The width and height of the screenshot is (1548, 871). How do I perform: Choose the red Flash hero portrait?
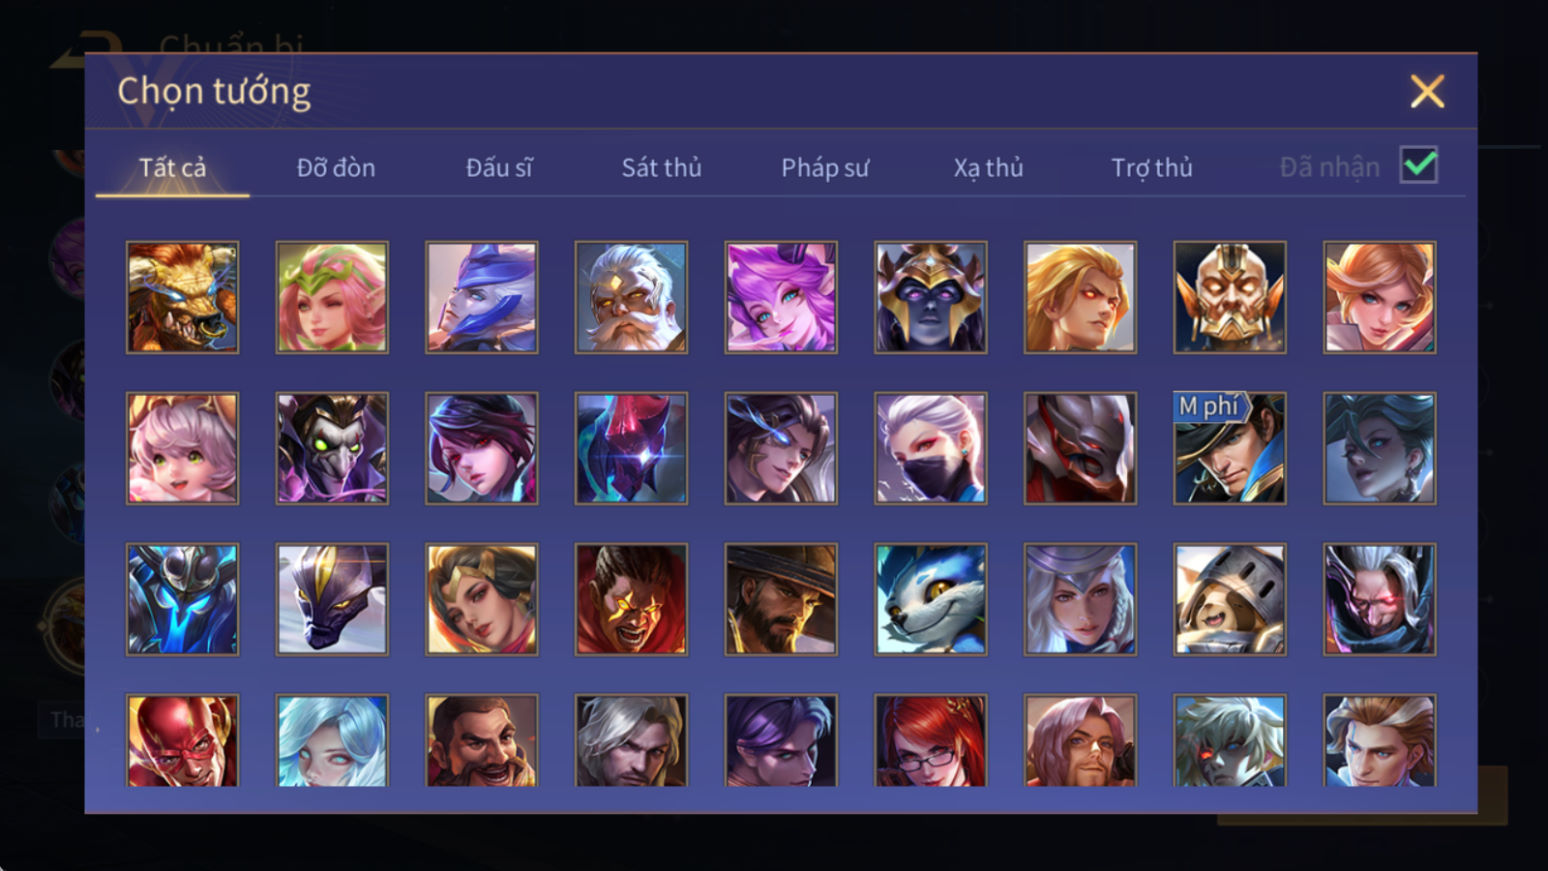[x=182, y=740]
